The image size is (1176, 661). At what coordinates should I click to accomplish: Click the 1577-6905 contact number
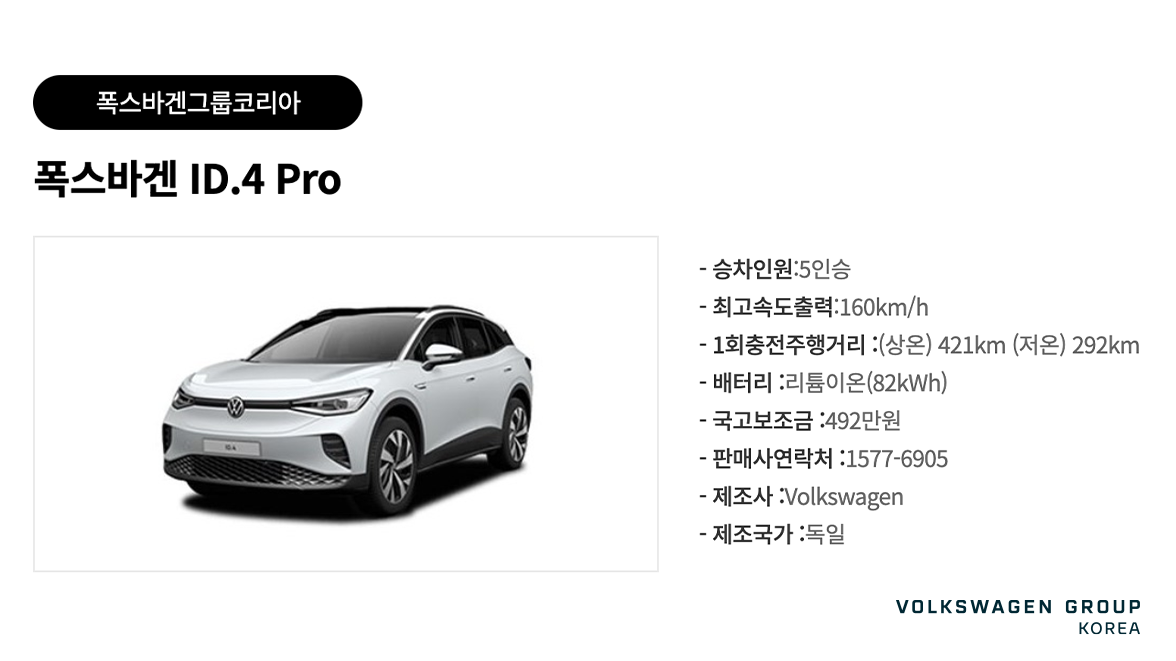897,458
